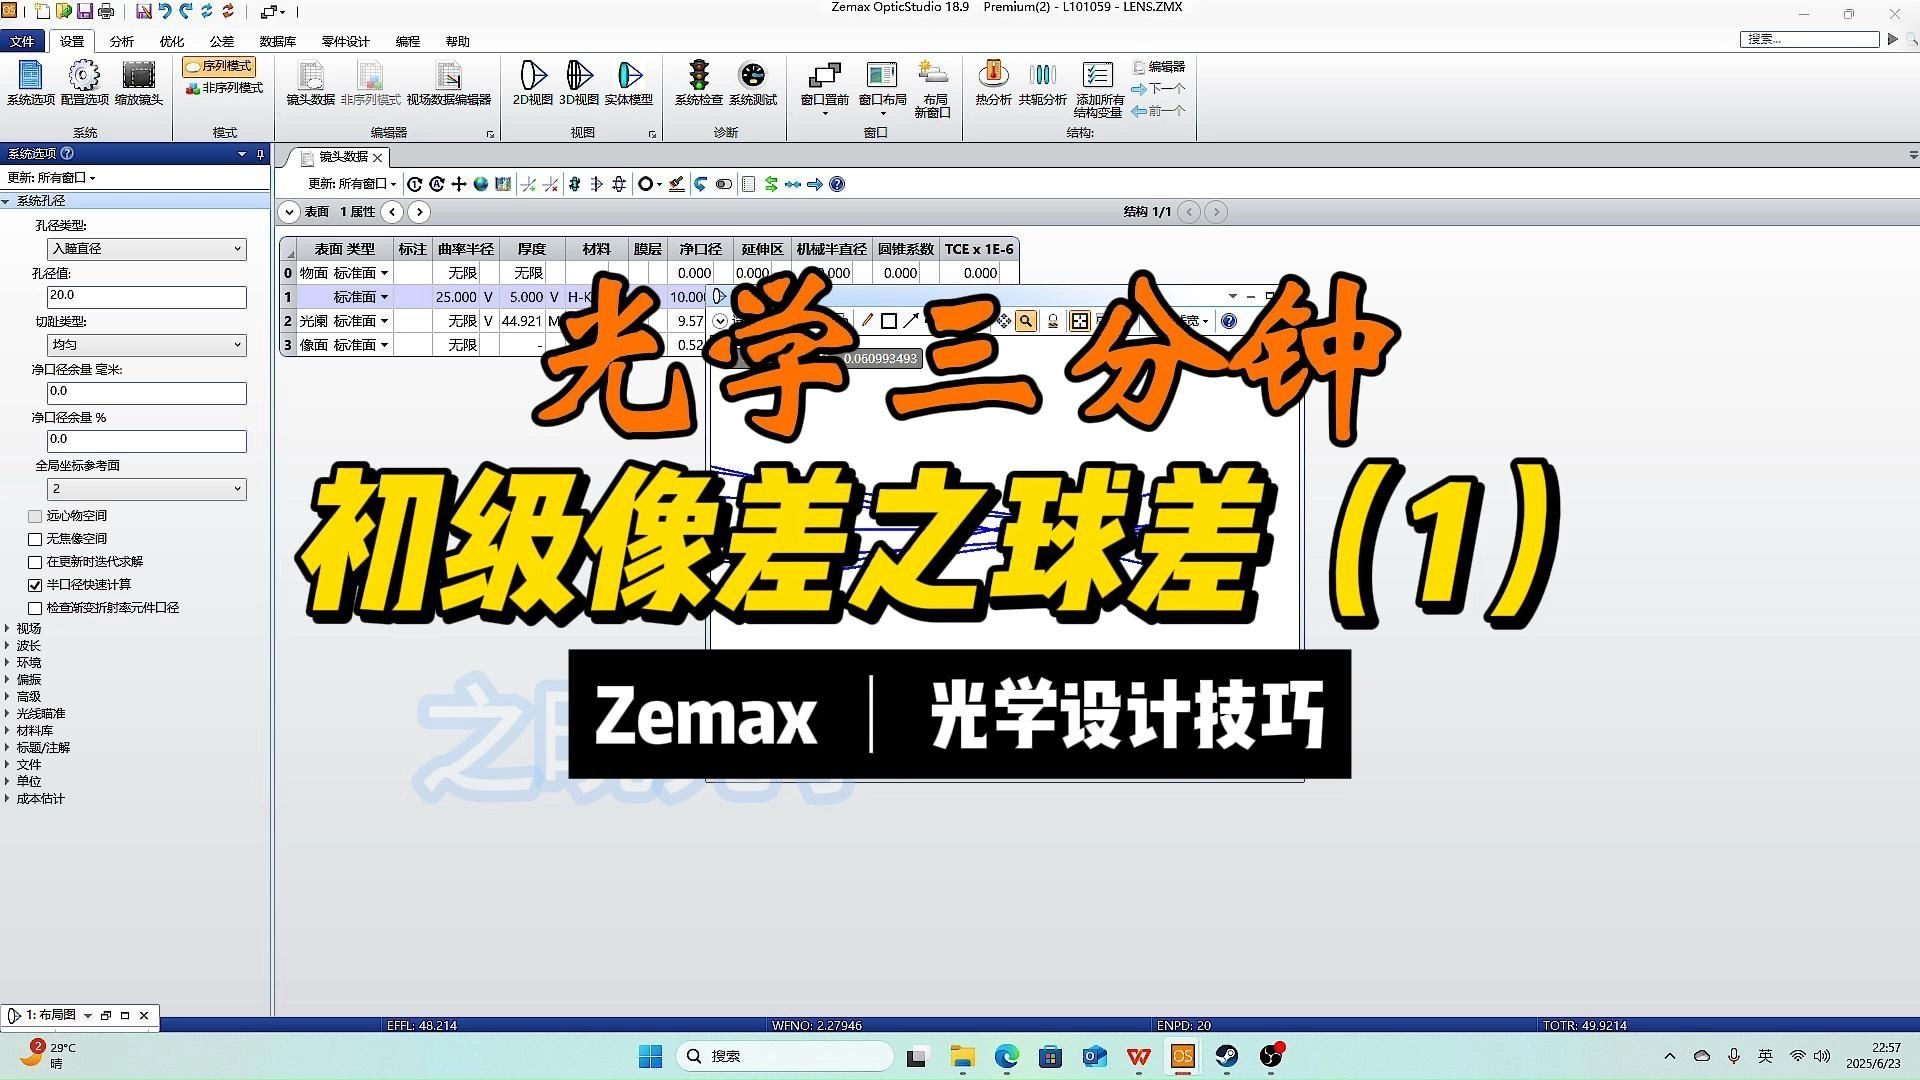Click the 缩放镜头 scale lens tool
Viewport: 1920px width, 1080px height.
[139, 85]
